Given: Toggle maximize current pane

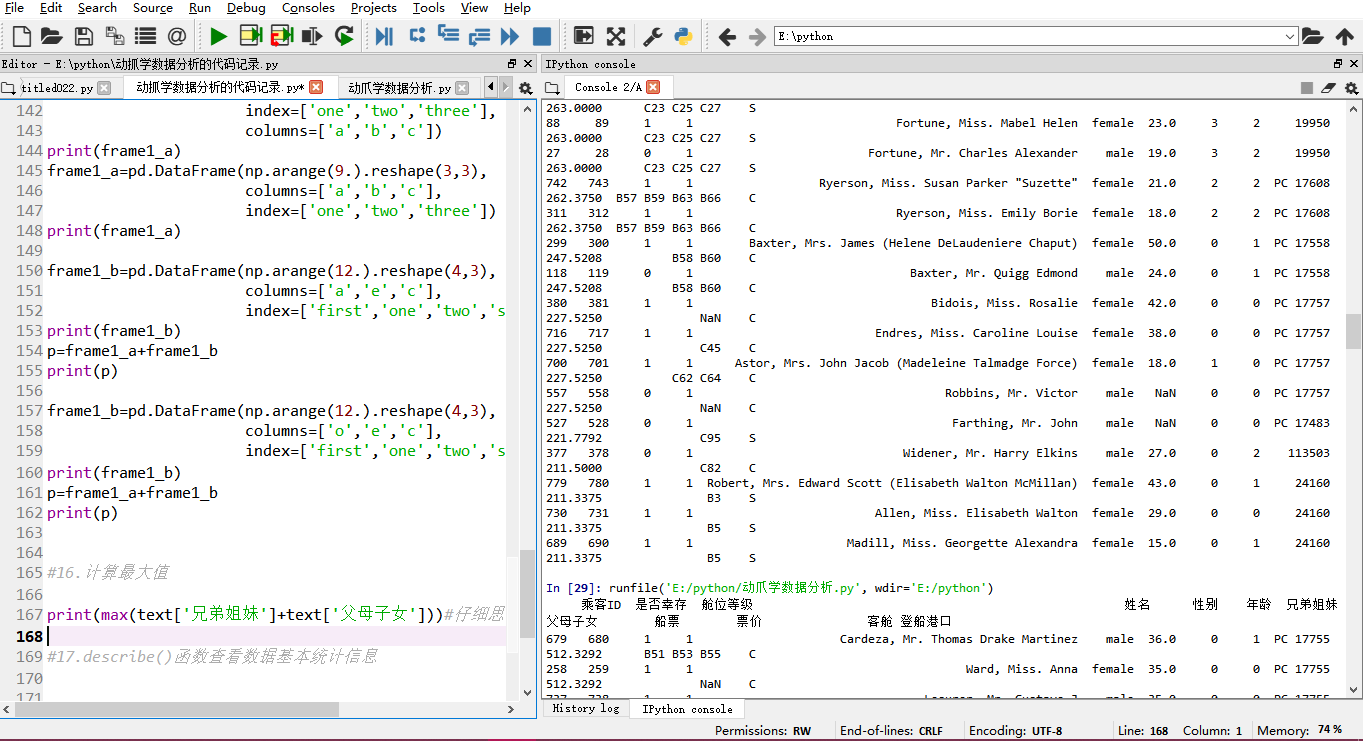Looking at the screenshot, I should coord(584,37).
